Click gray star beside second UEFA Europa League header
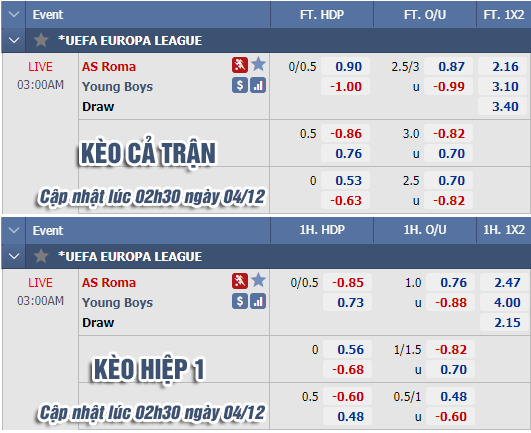 pos(41,256)
